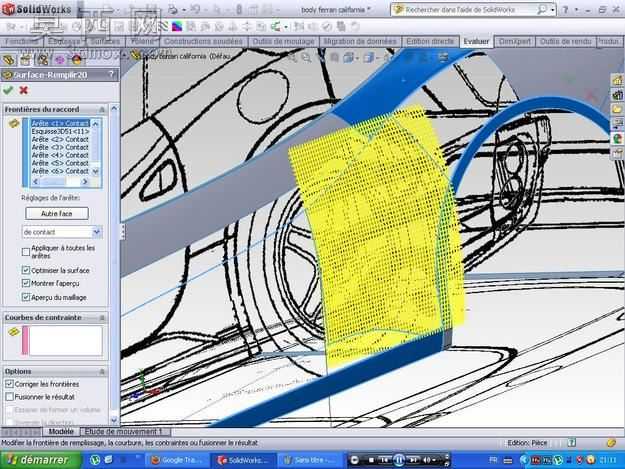Switch to the DimXpert tab
Image resolution: width=625 pixels, height=469 pixels.
pos(514,41)
